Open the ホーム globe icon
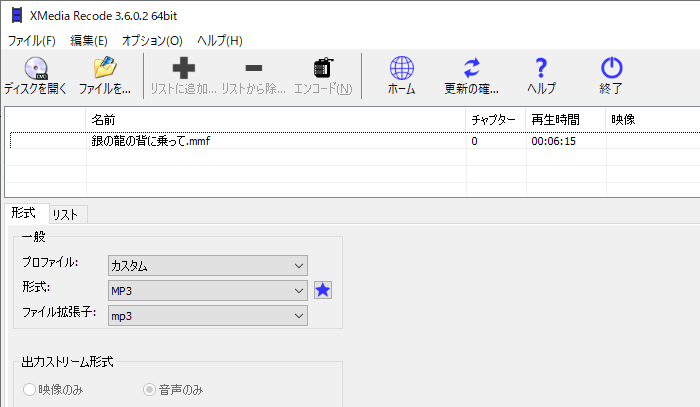The image size is (700, 407). 402,68
